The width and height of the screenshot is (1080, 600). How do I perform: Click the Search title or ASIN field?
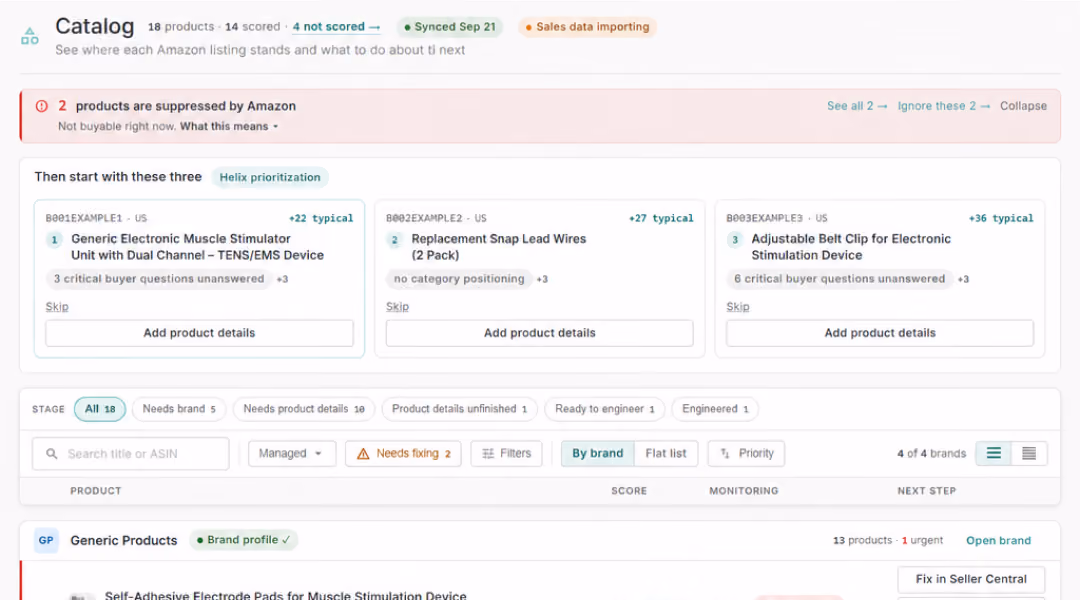tap(130, 454)
